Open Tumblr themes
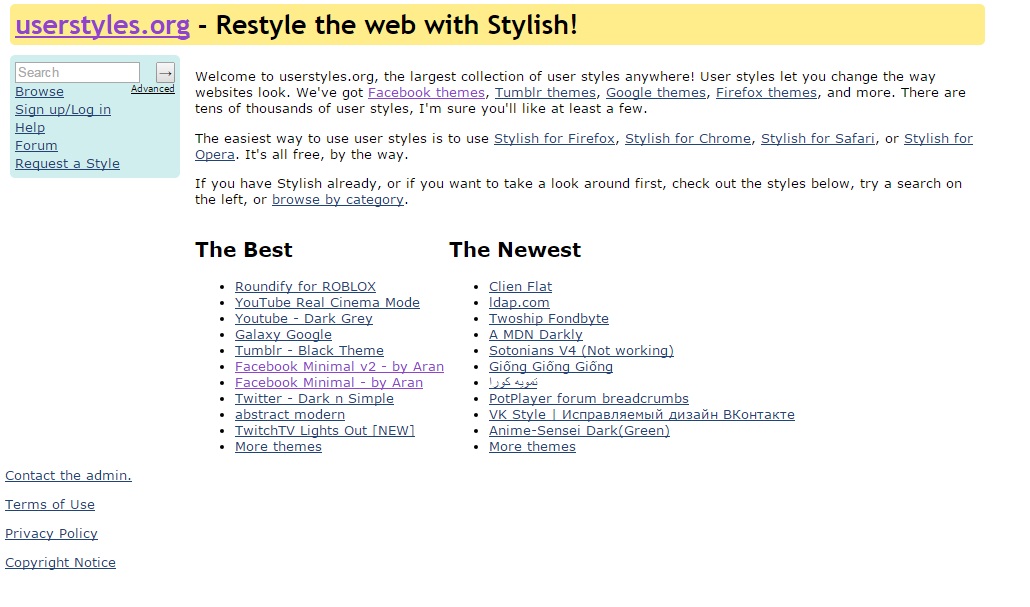 [x=545, y=92]
